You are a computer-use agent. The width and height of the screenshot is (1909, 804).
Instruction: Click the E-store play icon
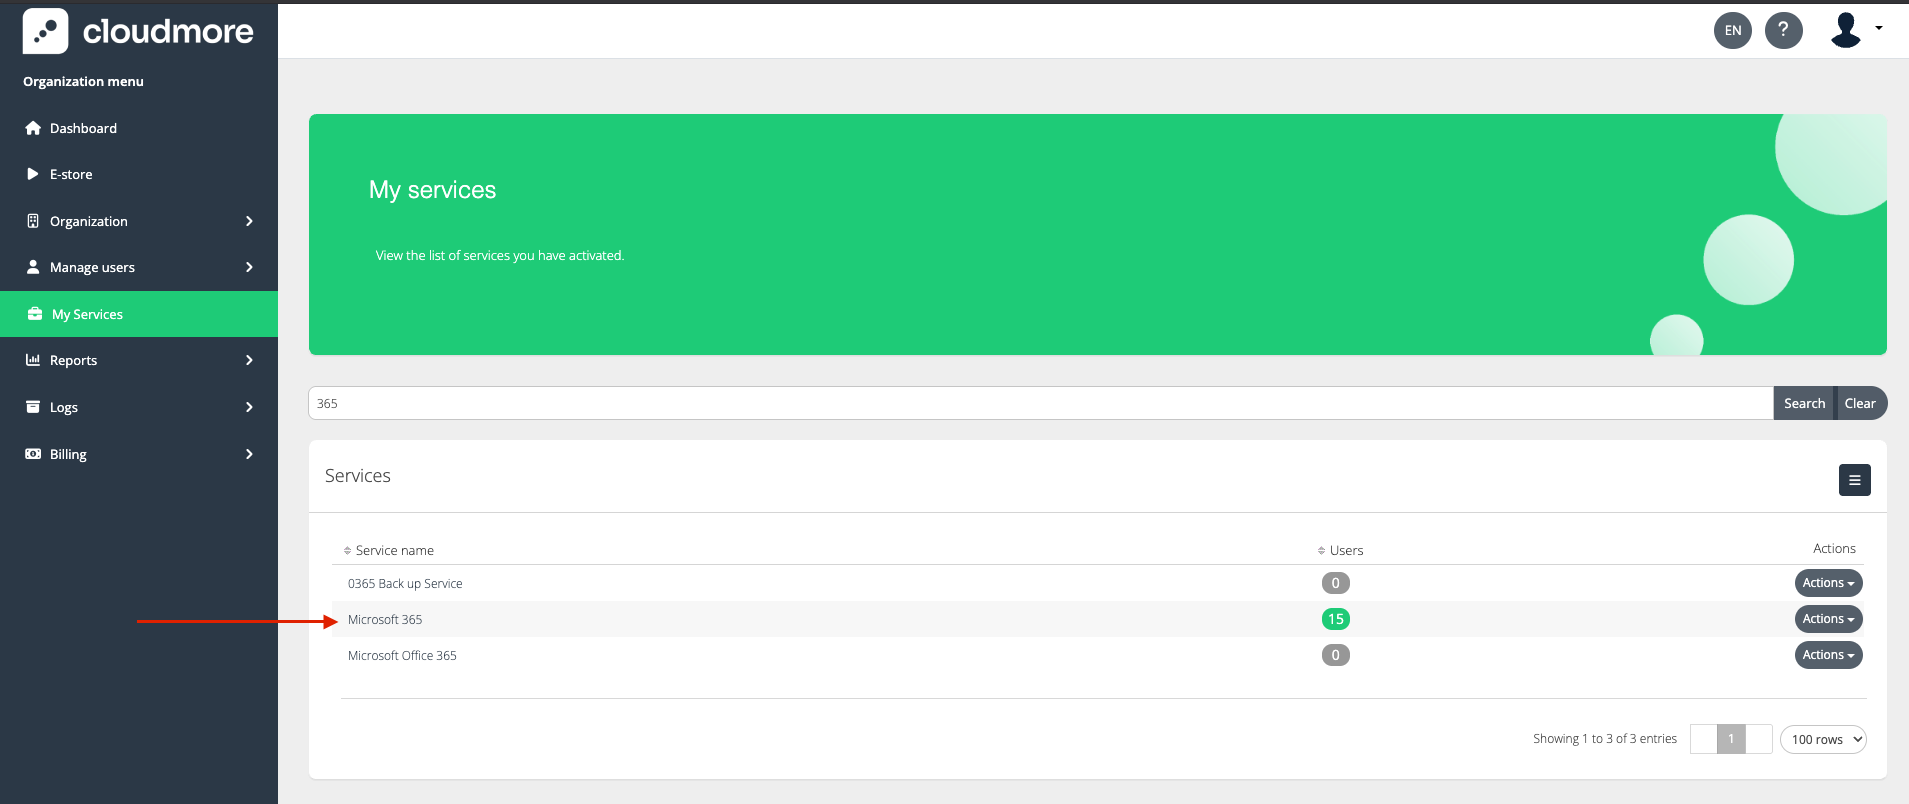coord(33,174)
